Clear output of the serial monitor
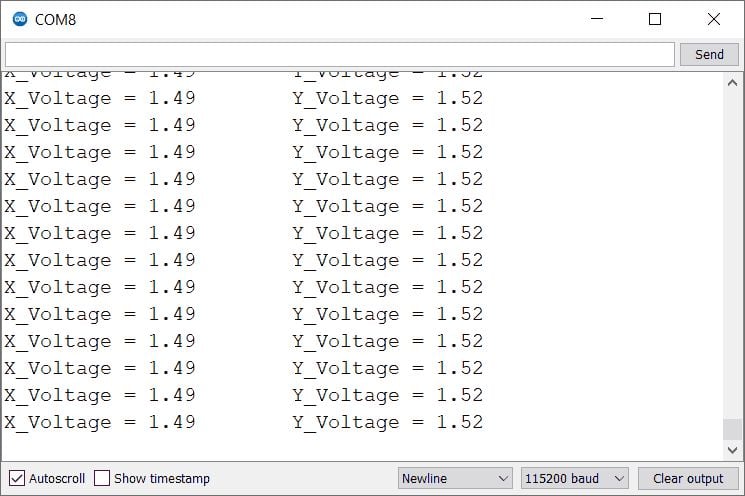This screenshot has width=745, height=496. (687, 478)
